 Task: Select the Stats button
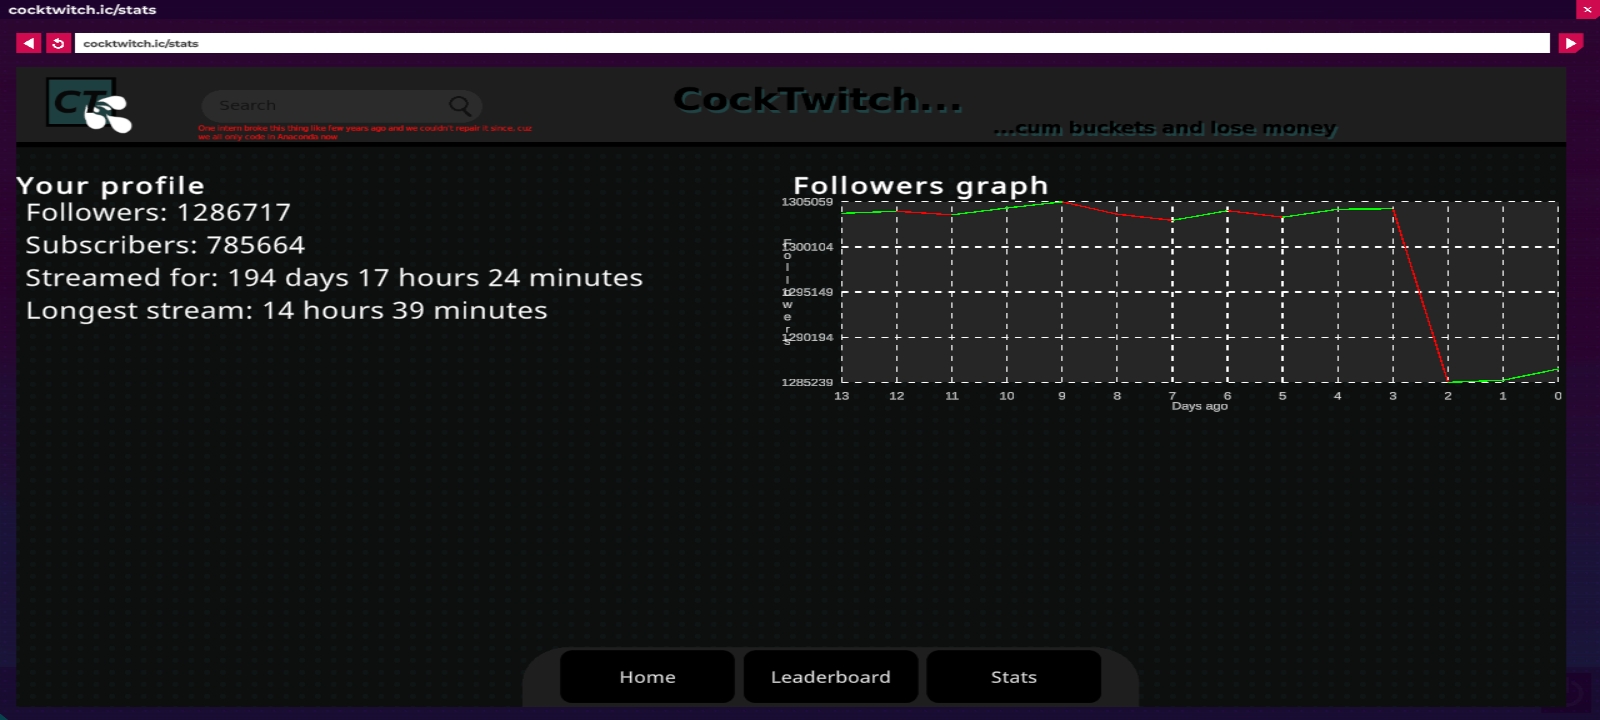1014,677
